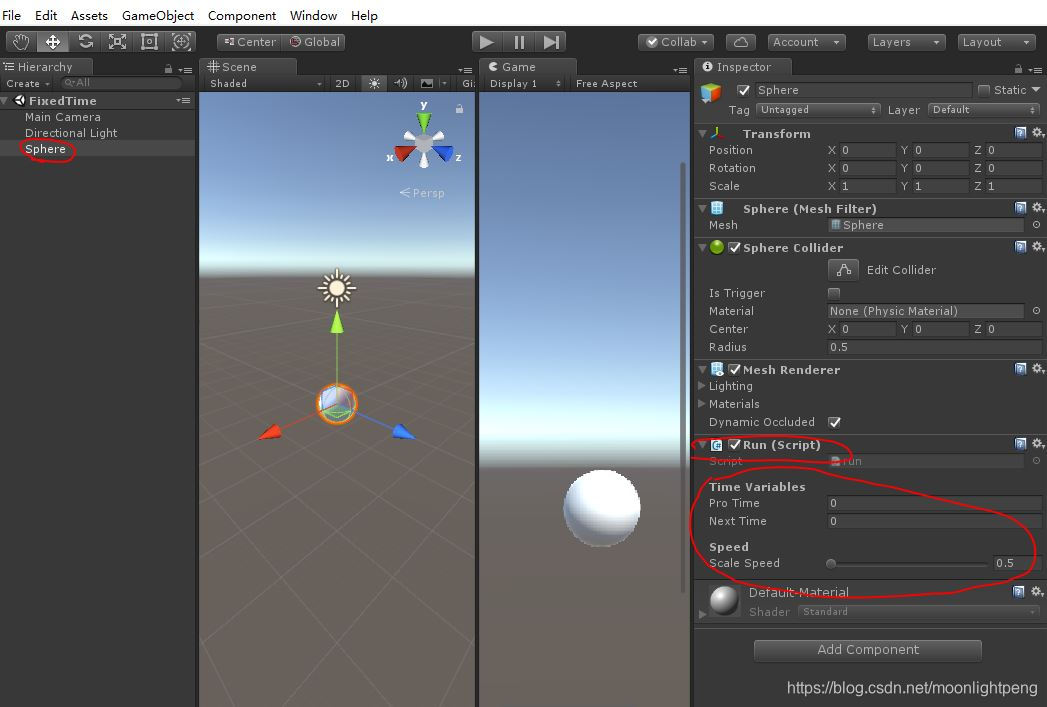Open the Static options arrow
The image size is (1047, 707).
[x=1036, y=89]
